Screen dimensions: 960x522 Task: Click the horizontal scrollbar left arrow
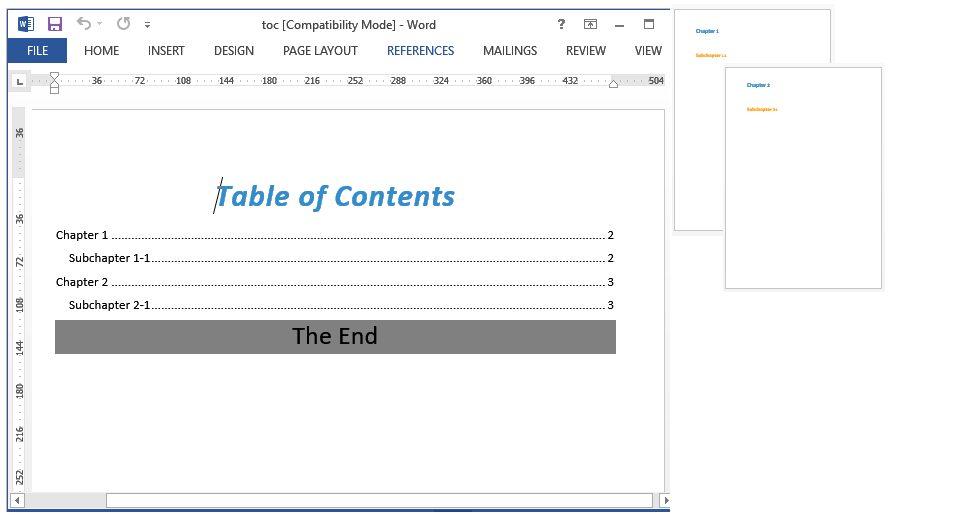point(16,500)
